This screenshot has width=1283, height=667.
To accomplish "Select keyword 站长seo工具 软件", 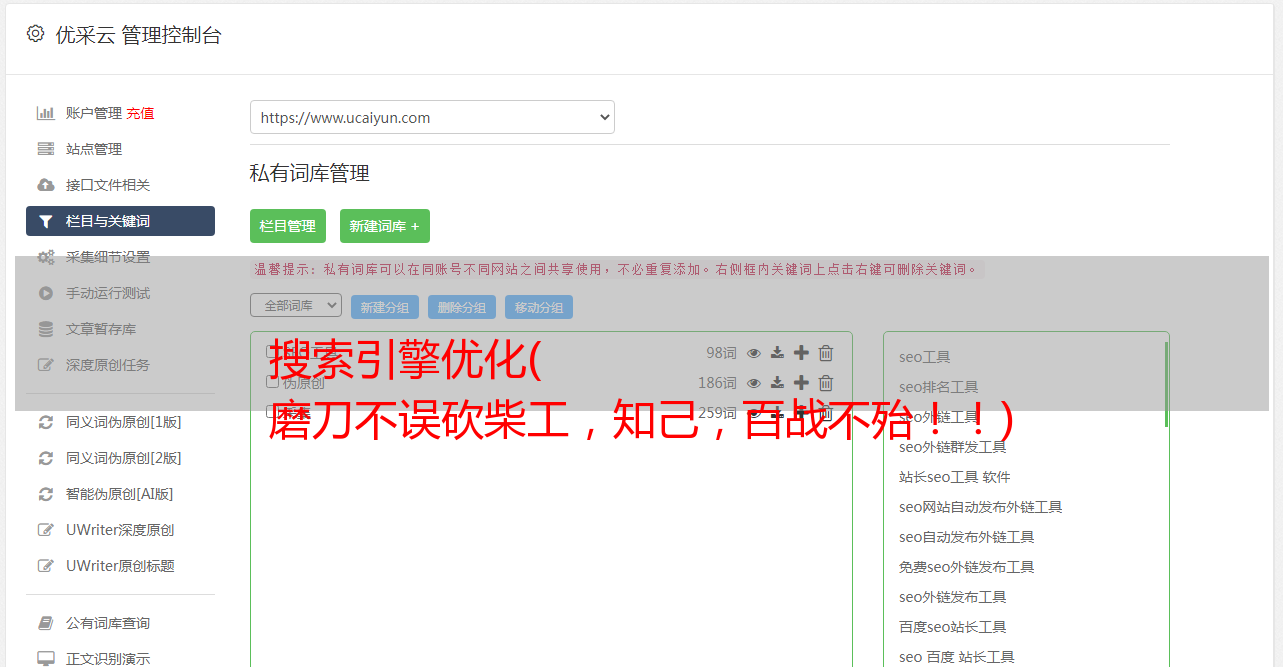I will click(x=954, y=477).
